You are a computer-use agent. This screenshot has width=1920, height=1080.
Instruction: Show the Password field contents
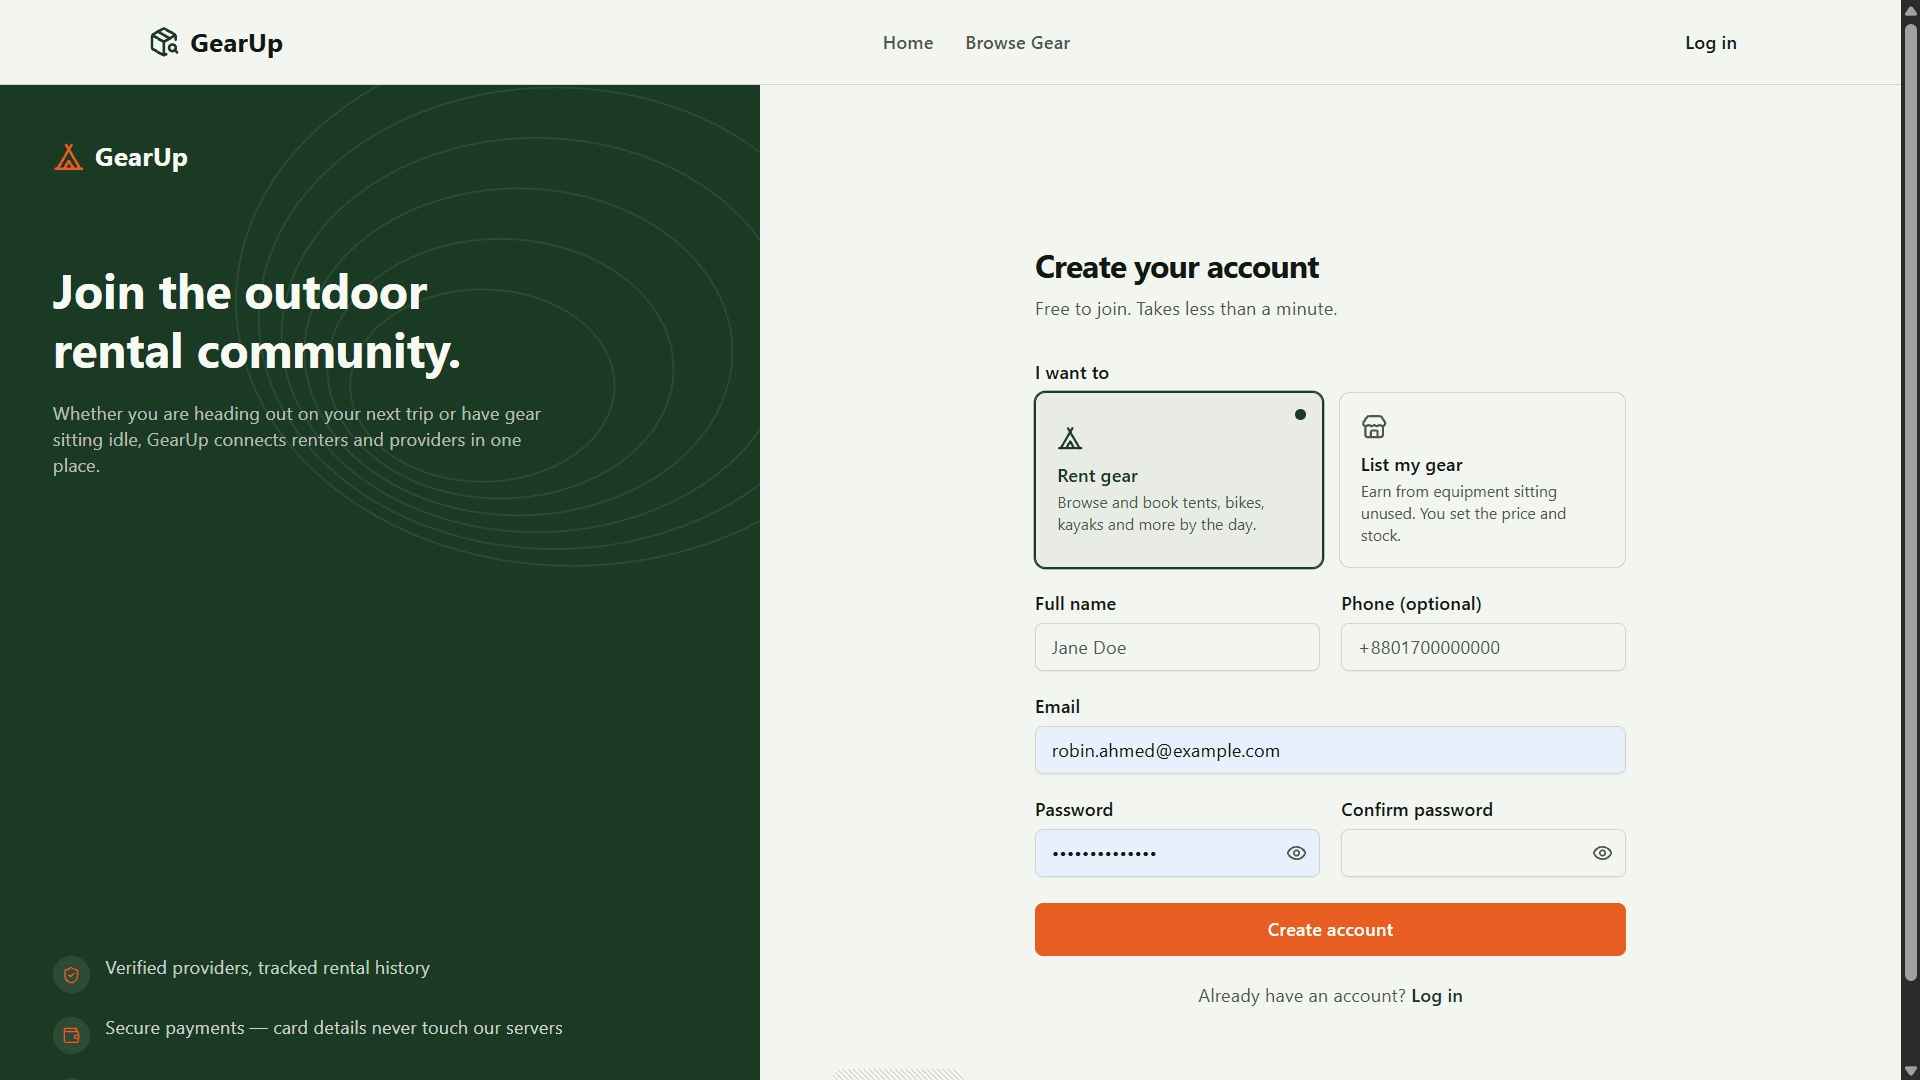pos(1296,853)
